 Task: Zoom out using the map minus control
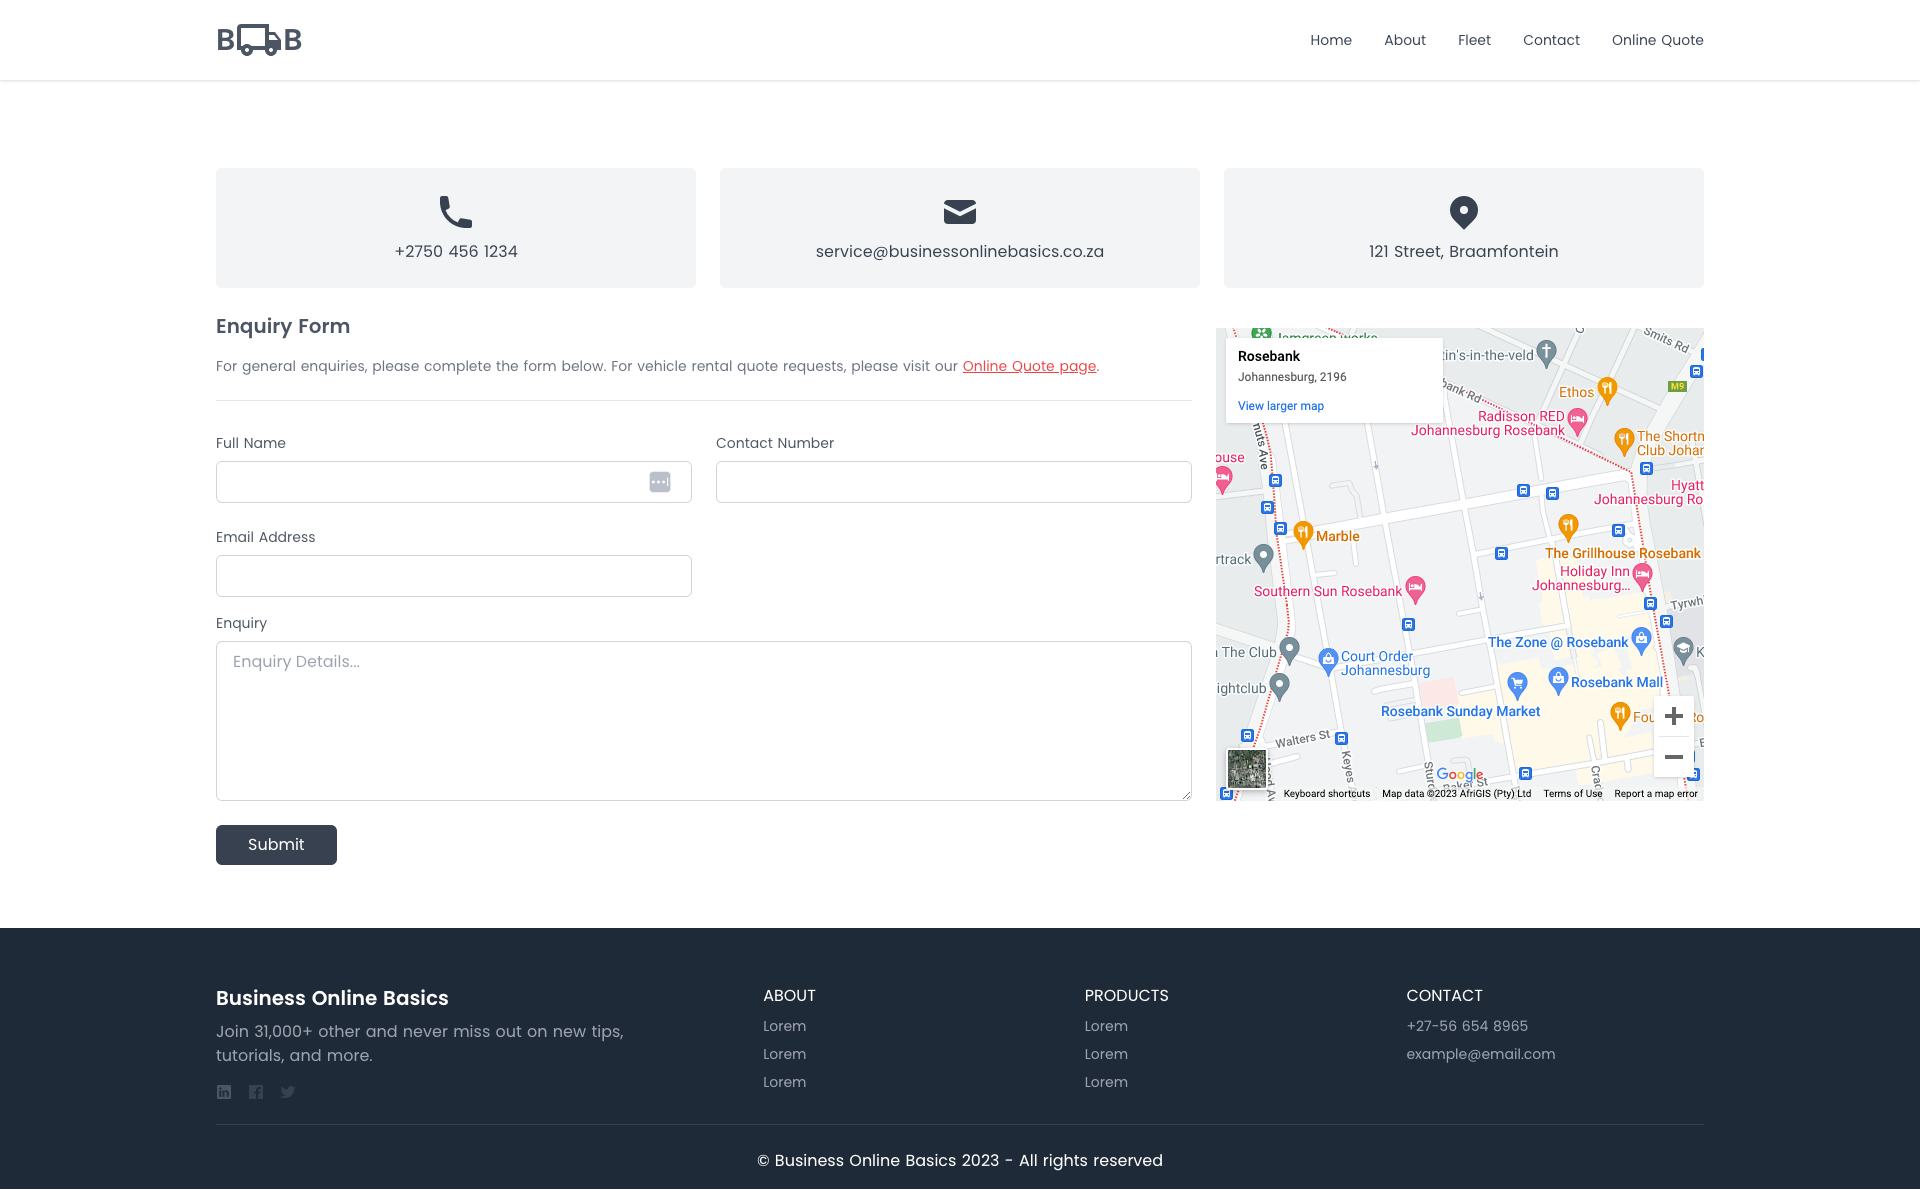1674,757
